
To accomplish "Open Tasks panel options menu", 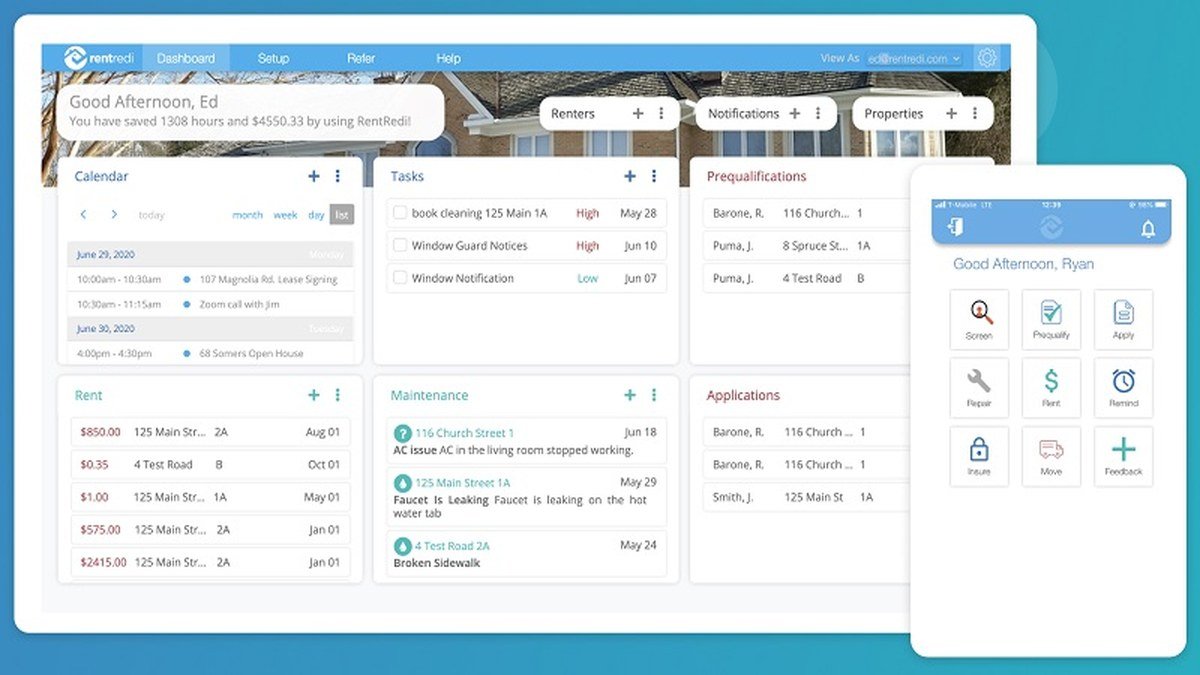I will (653, 176).
